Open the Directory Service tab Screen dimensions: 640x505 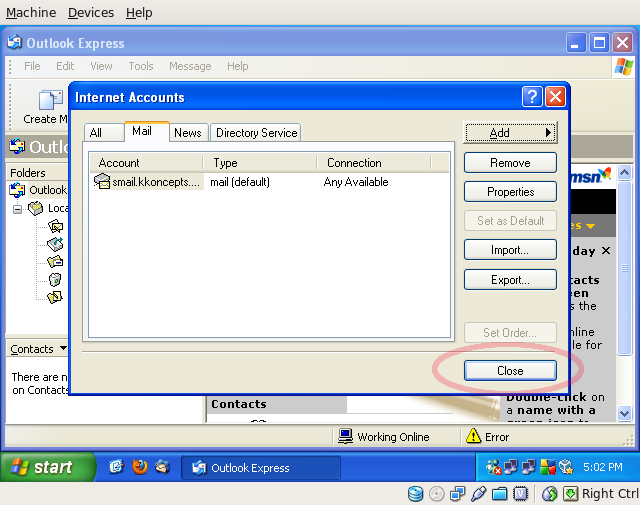point(256,133)
